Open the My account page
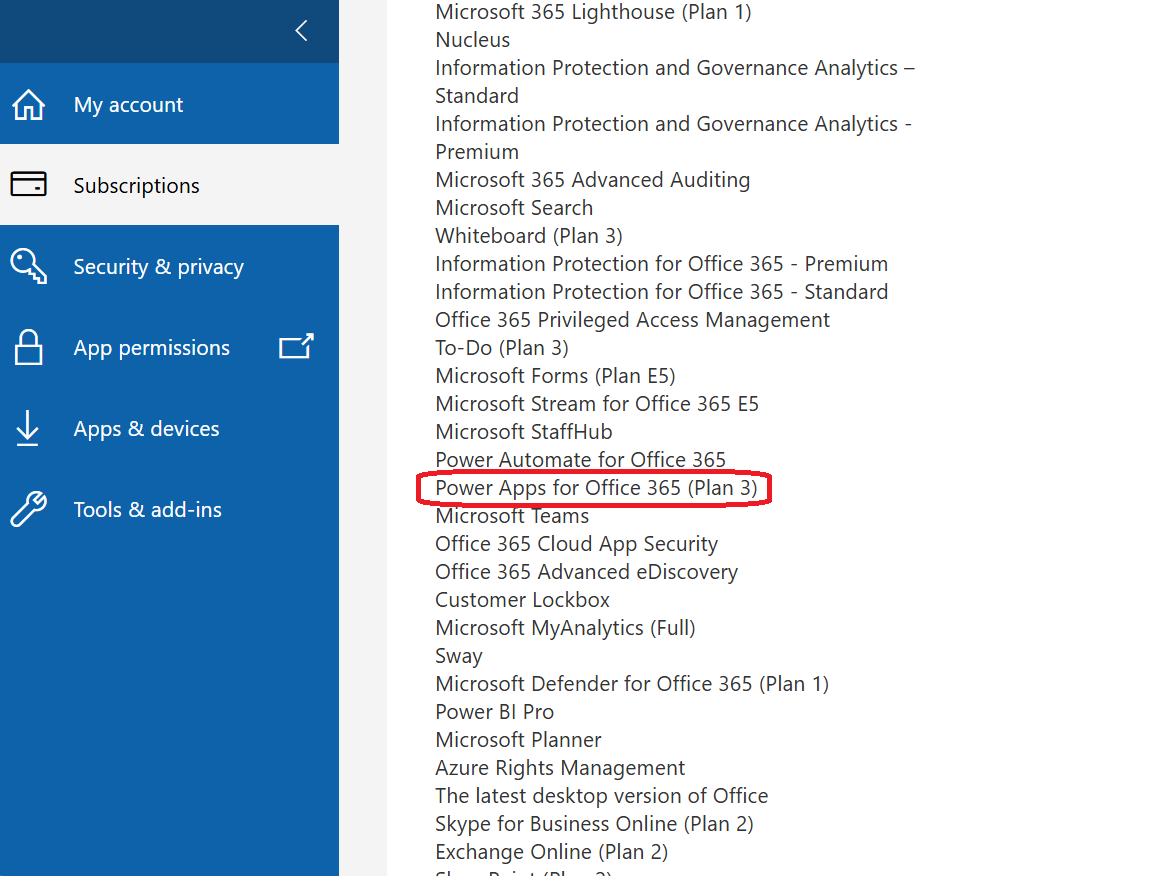 (169, 104)
